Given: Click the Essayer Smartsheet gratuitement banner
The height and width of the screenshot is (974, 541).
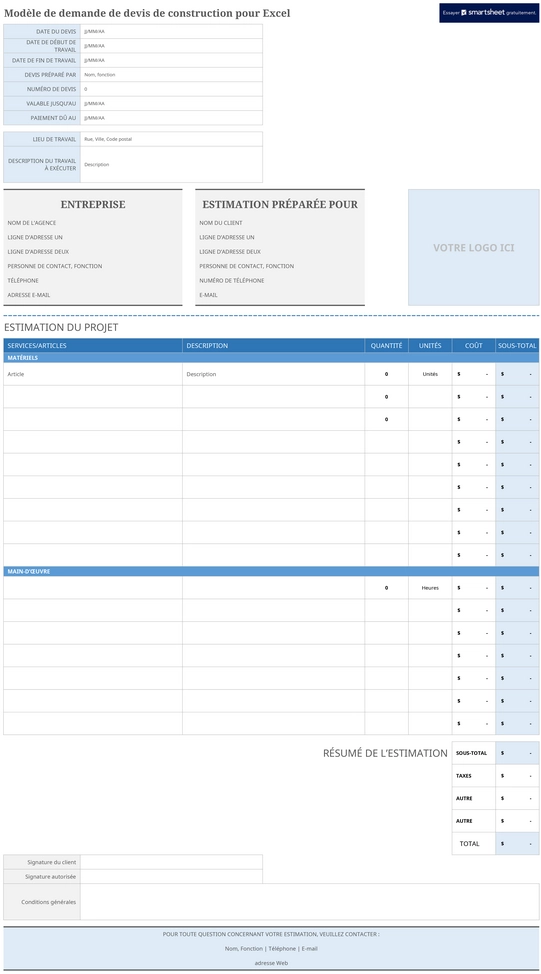Looking at the screenshot, I should pyautogui.click(x=489, y=12).
